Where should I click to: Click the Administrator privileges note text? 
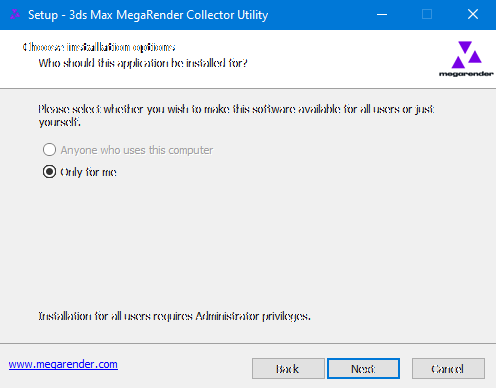[174, 316]
